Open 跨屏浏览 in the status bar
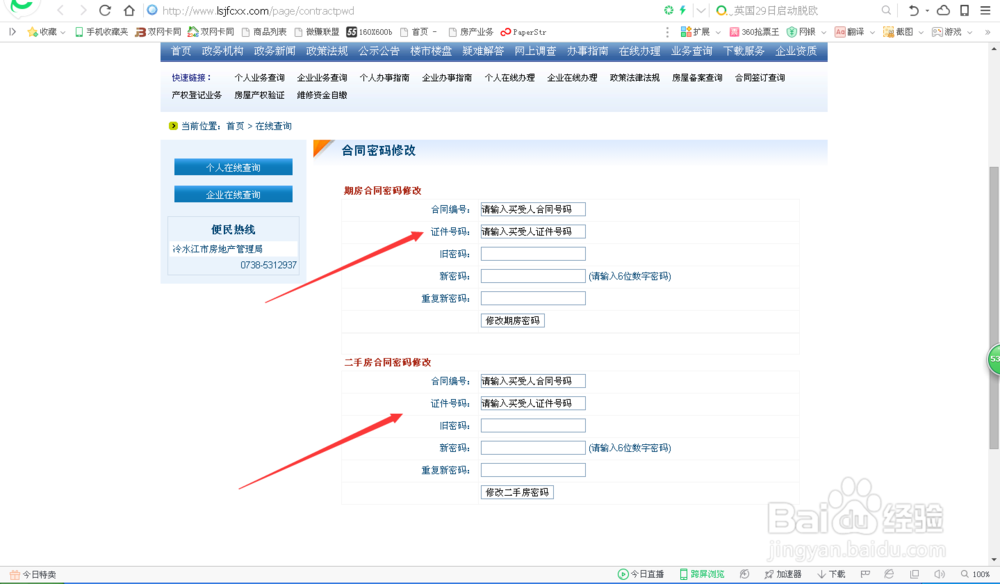The height and width of the screenshot is (584, 1000). 702,574
